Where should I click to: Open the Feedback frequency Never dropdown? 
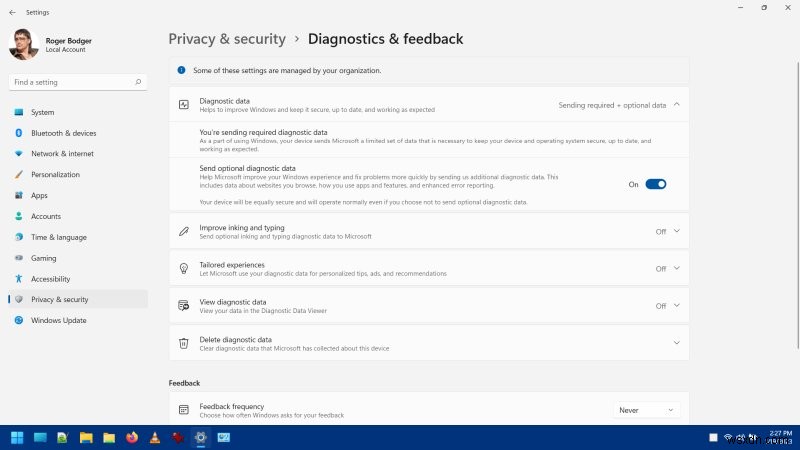(646, 410)
